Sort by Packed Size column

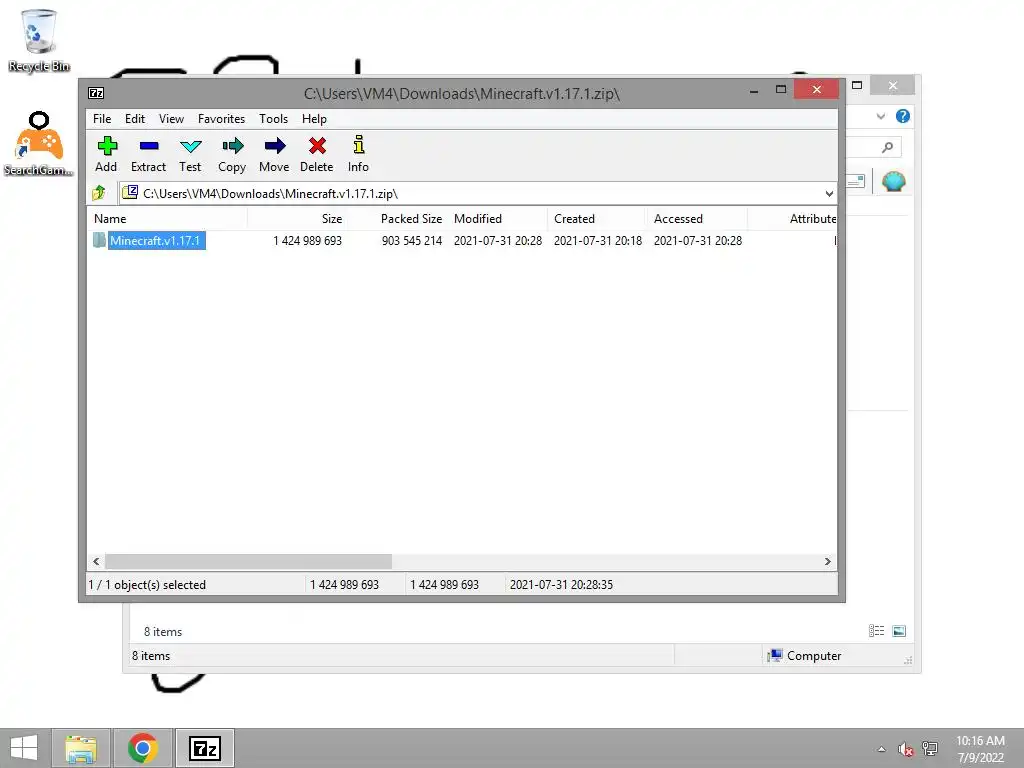[x=397, y=219]
